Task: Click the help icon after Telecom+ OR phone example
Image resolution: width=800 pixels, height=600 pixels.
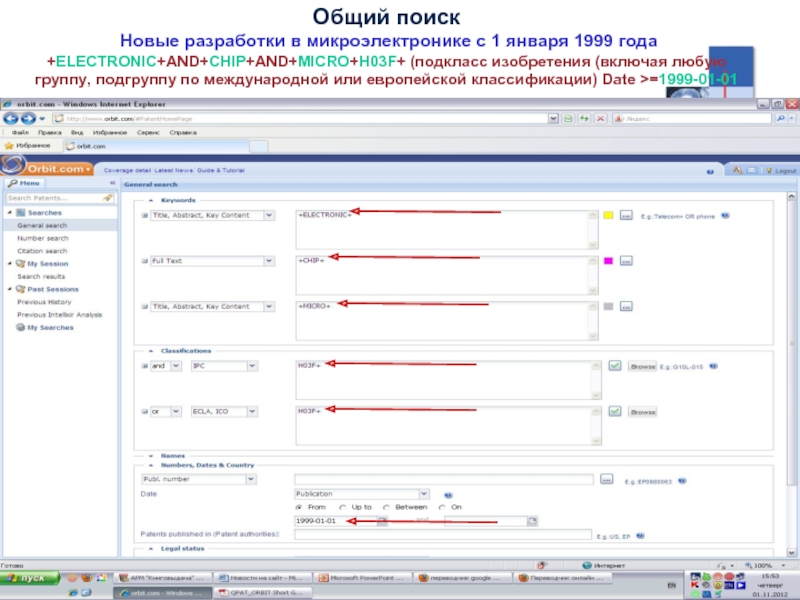Action: coord(726,214)
